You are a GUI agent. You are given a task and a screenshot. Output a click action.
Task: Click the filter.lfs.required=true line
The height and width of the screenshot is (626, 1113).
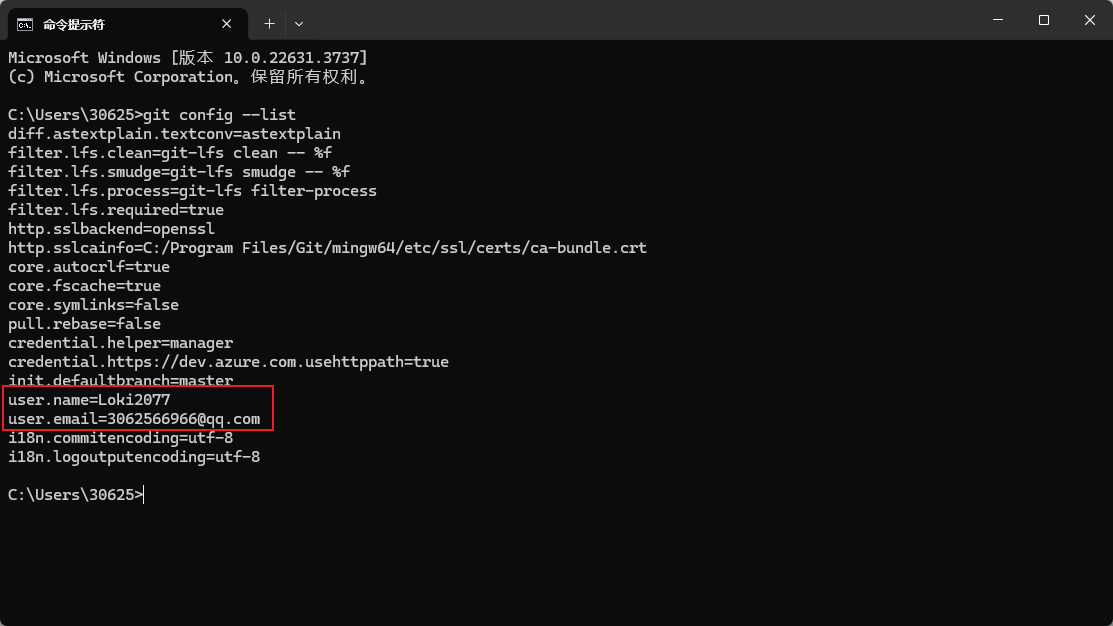116,210
